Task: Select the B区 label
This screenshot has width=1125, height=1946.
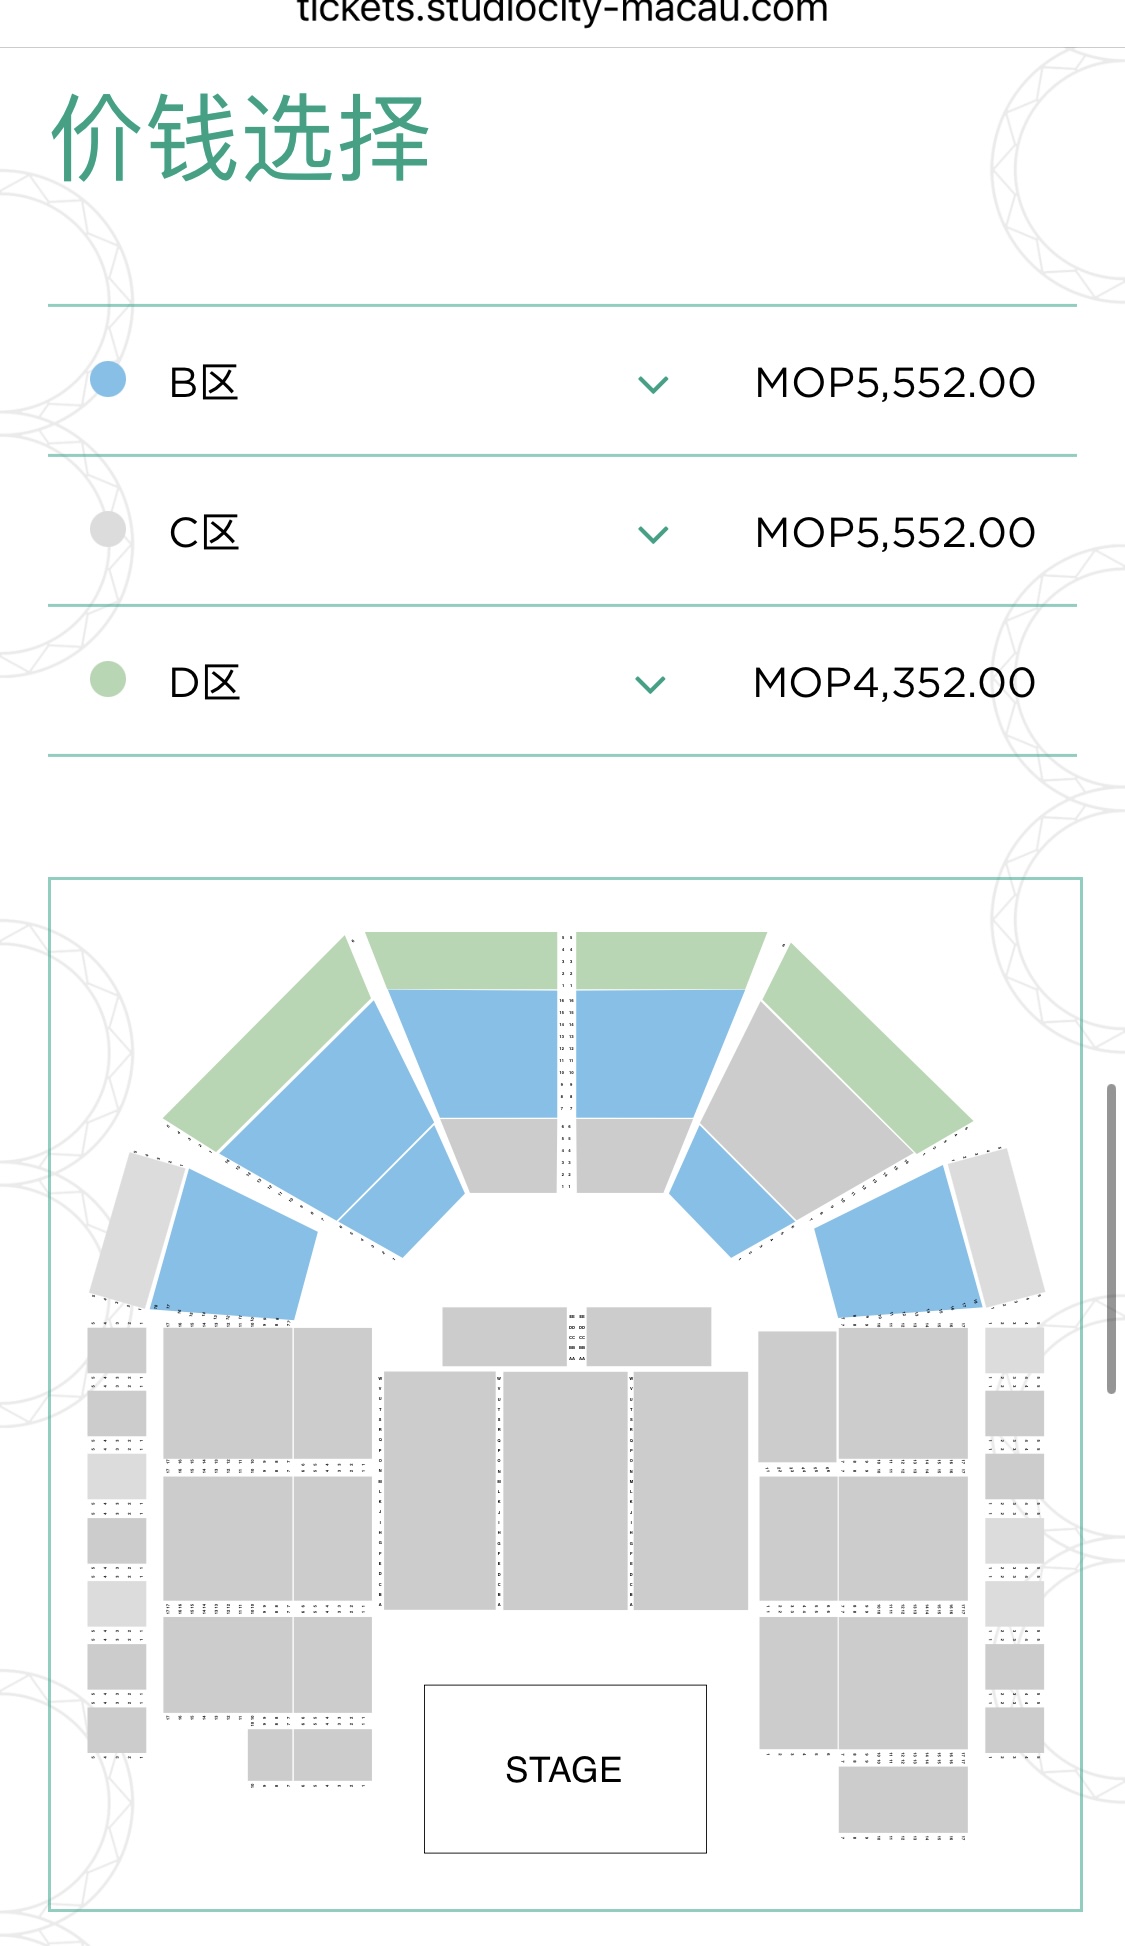Action: pos(204,382)
